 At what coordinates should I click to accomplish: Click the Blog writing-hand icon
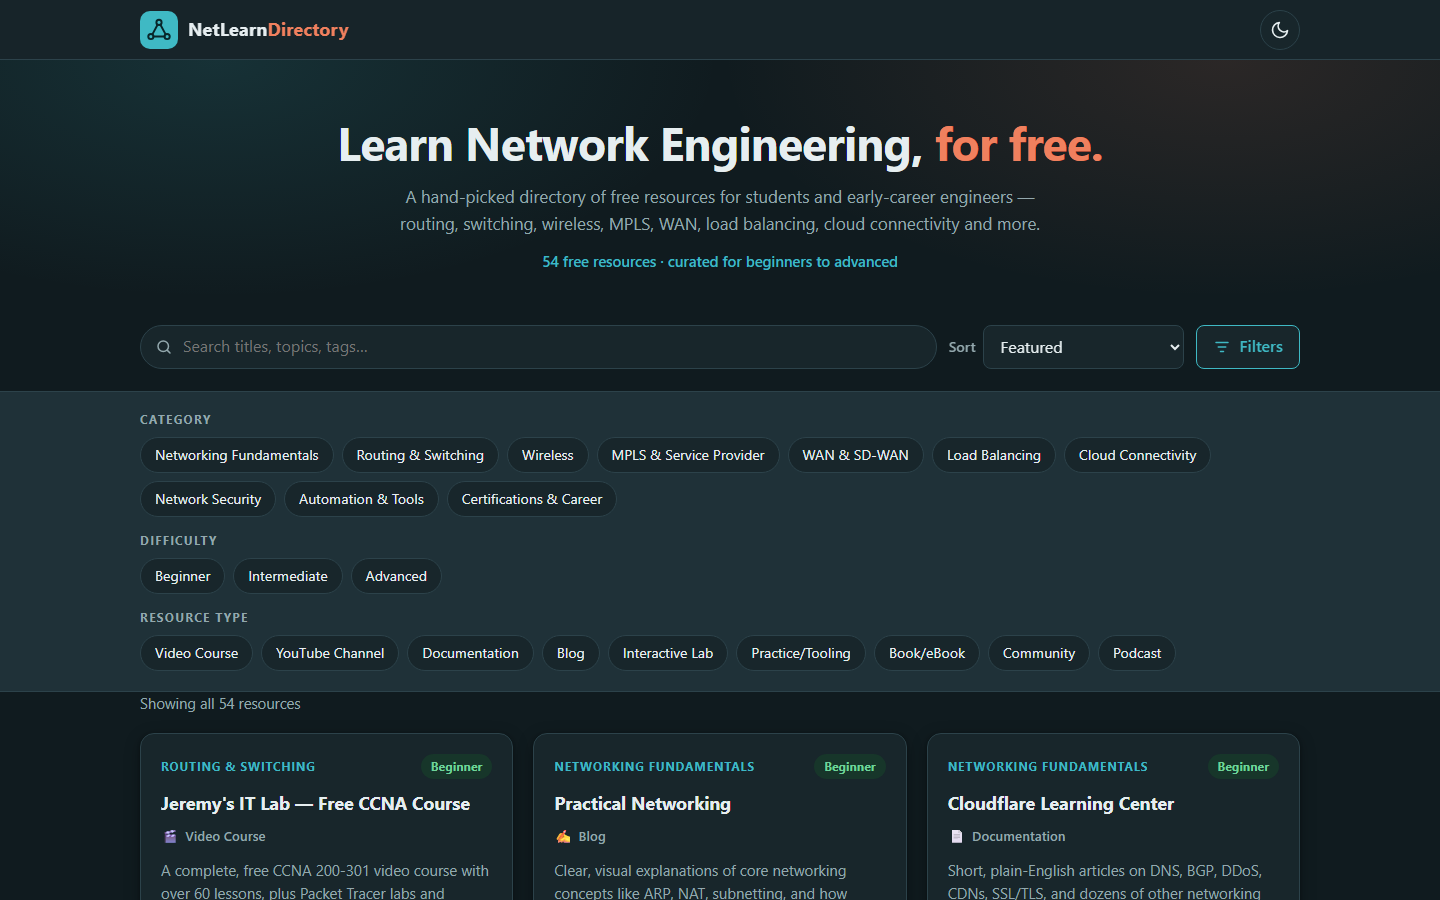(563, 836)
